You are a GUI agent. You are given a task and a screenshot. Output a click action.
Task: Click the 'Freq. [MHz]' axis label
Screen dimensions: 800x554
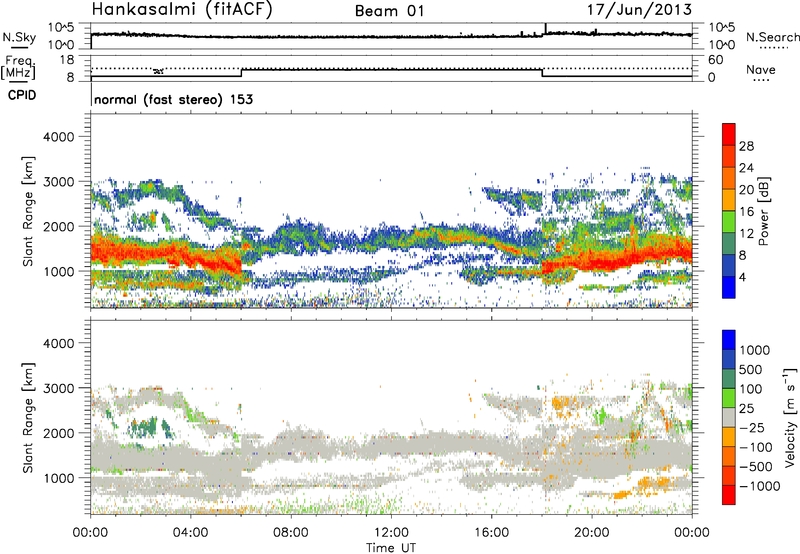pyautogui.click(x=18, y=67)
